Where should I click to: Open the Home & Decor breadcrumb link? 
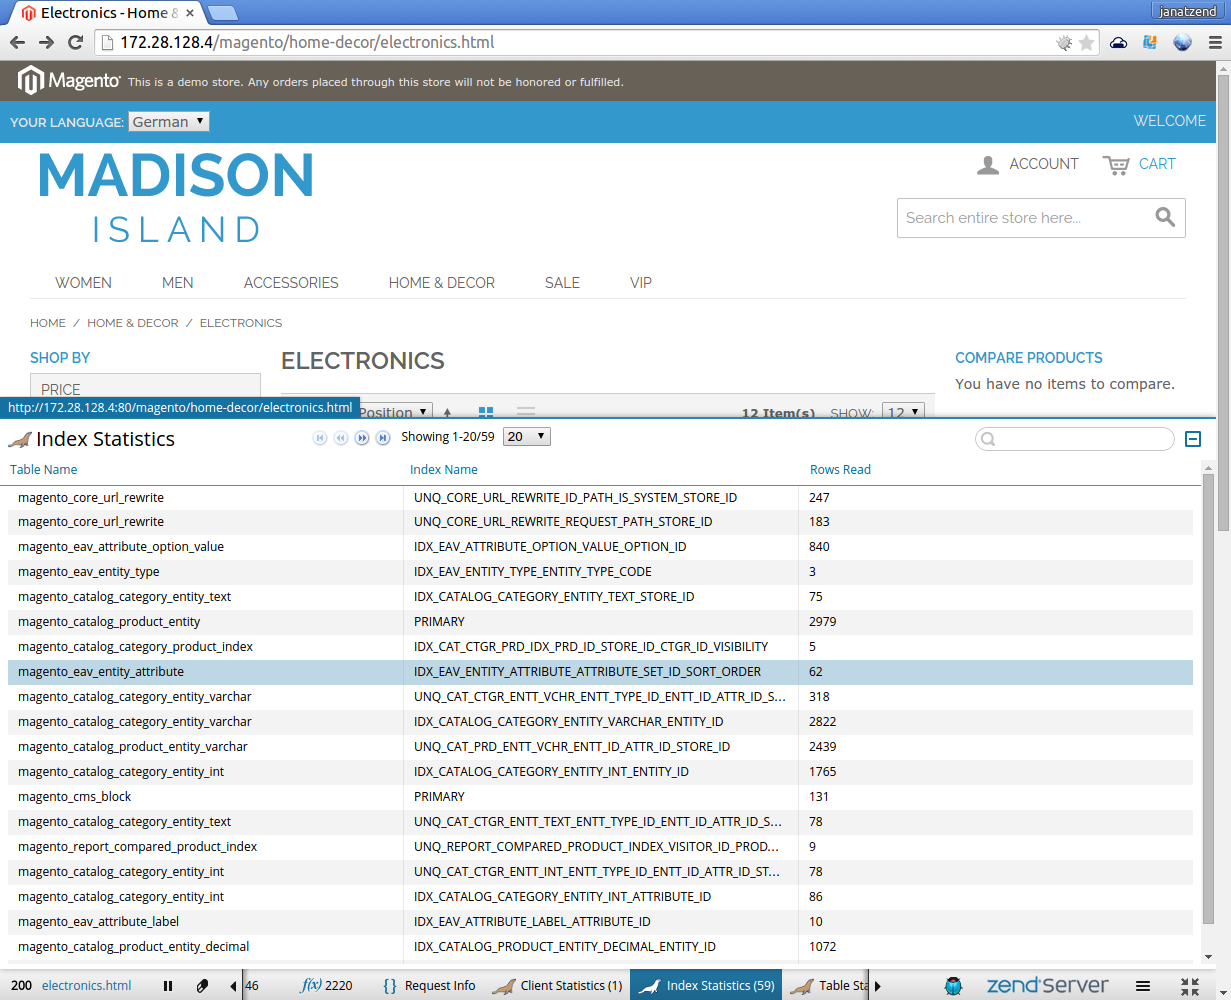pos(133,323)
